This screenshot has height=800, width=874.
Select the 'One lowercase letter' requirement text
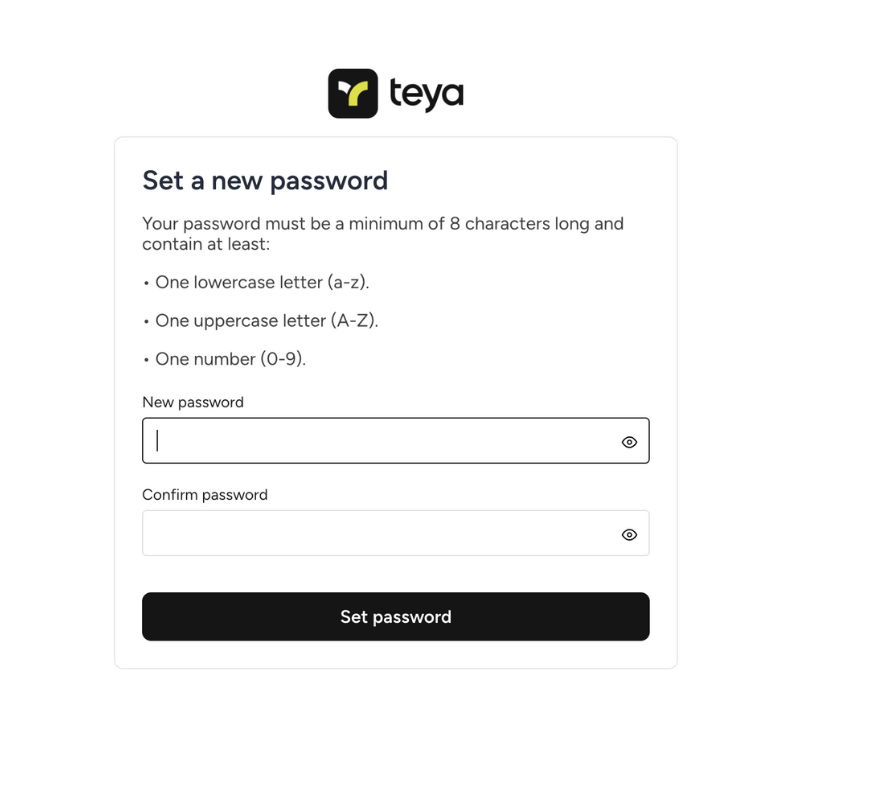tap(240, 283)
